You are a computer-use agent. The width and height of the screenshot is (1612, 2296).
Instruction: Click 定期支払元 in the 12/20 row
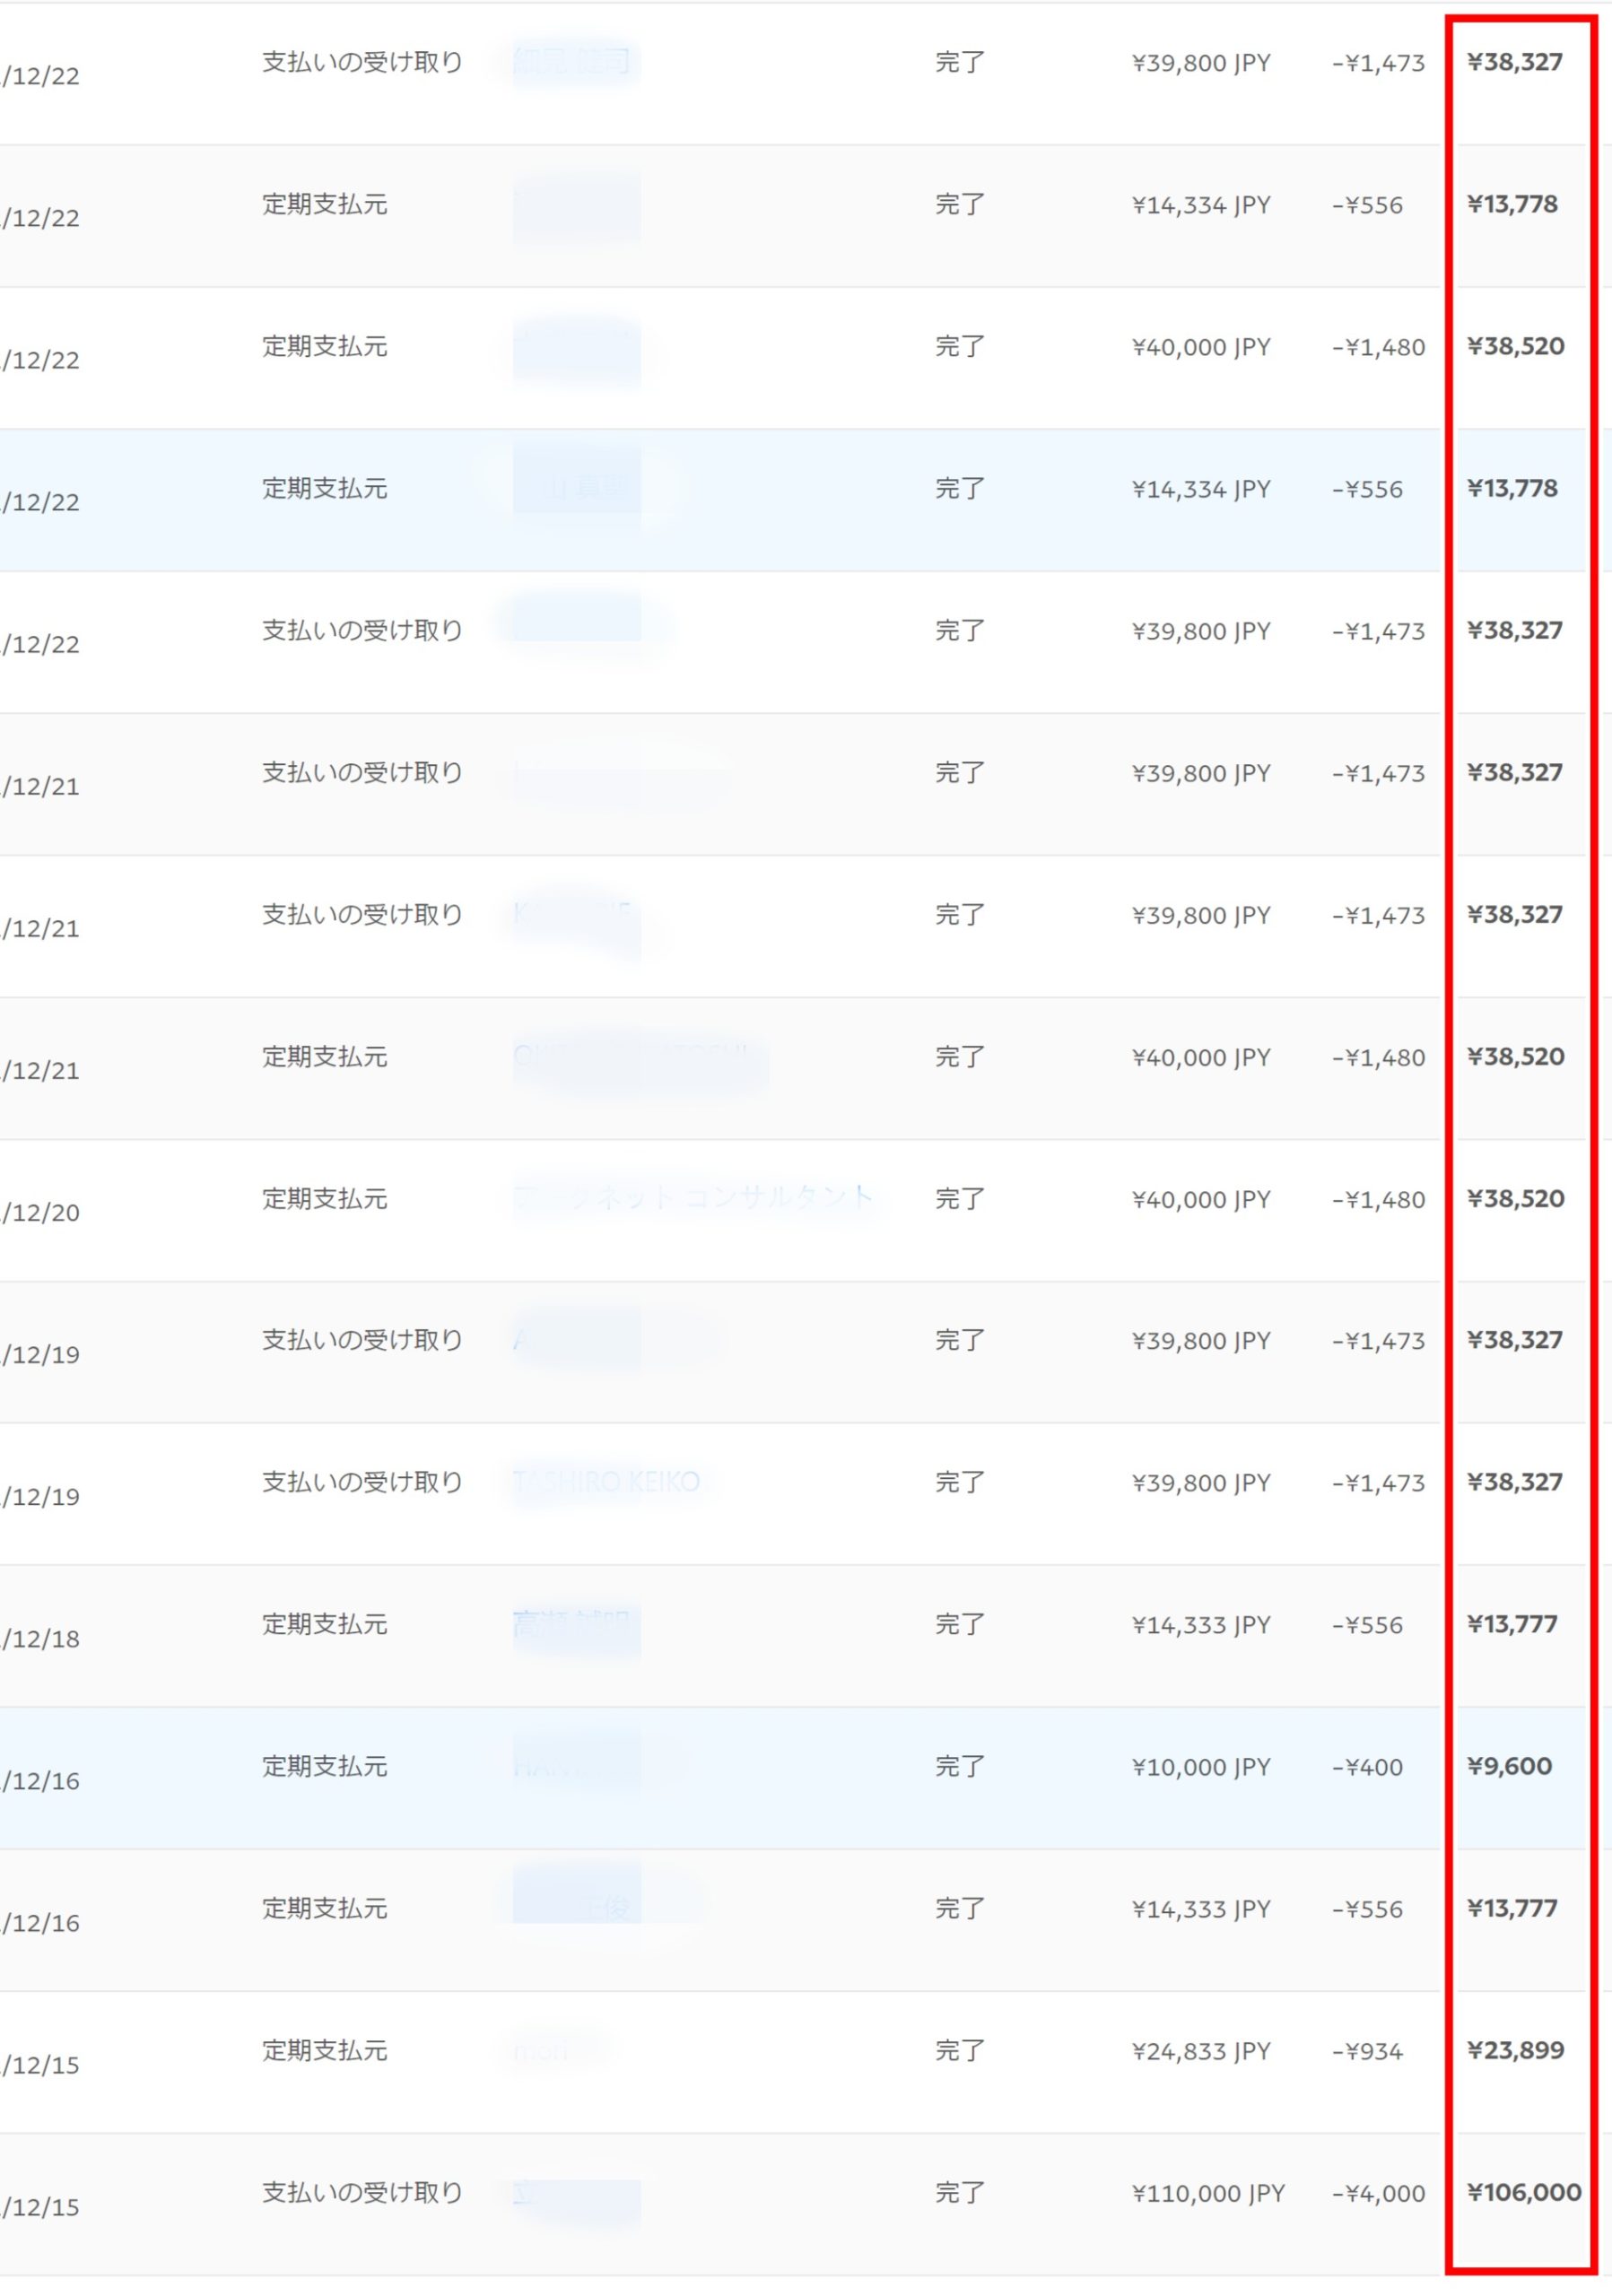(x=324, y=1198)
